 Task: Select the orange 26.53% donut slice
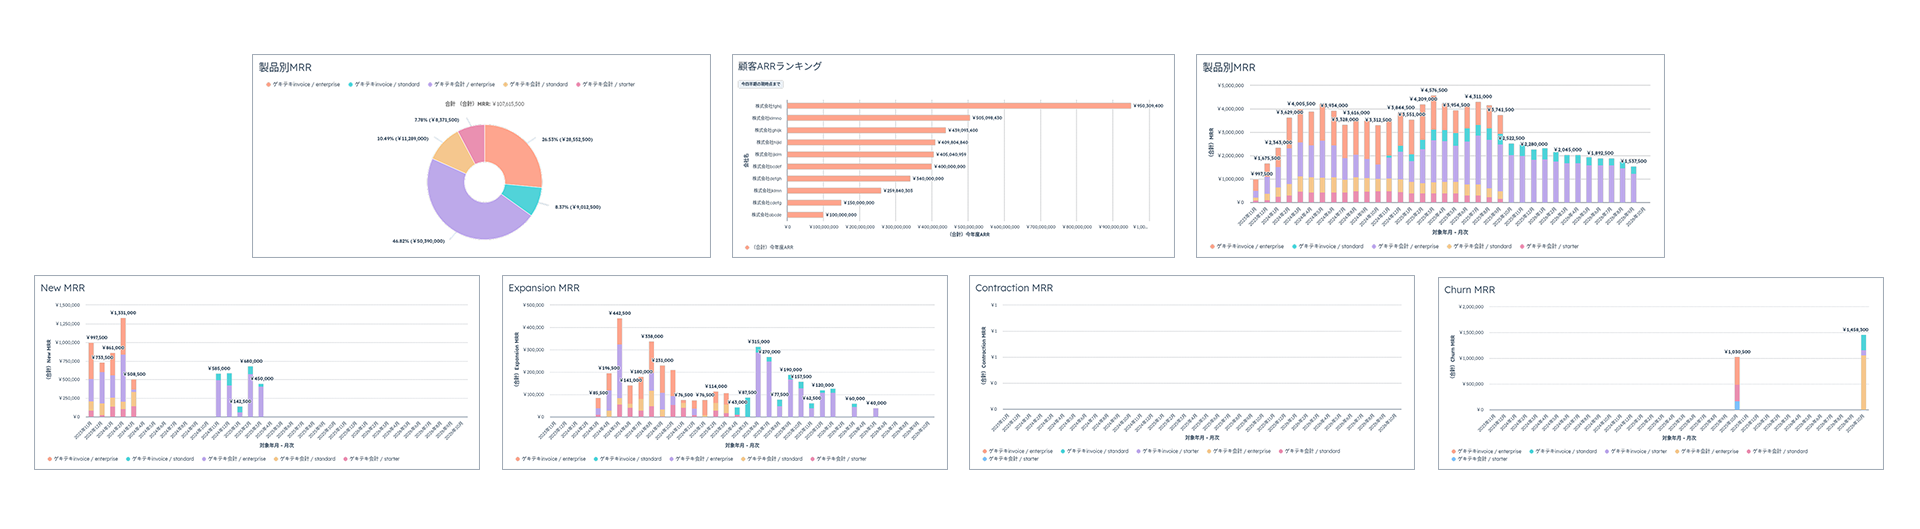517,155
